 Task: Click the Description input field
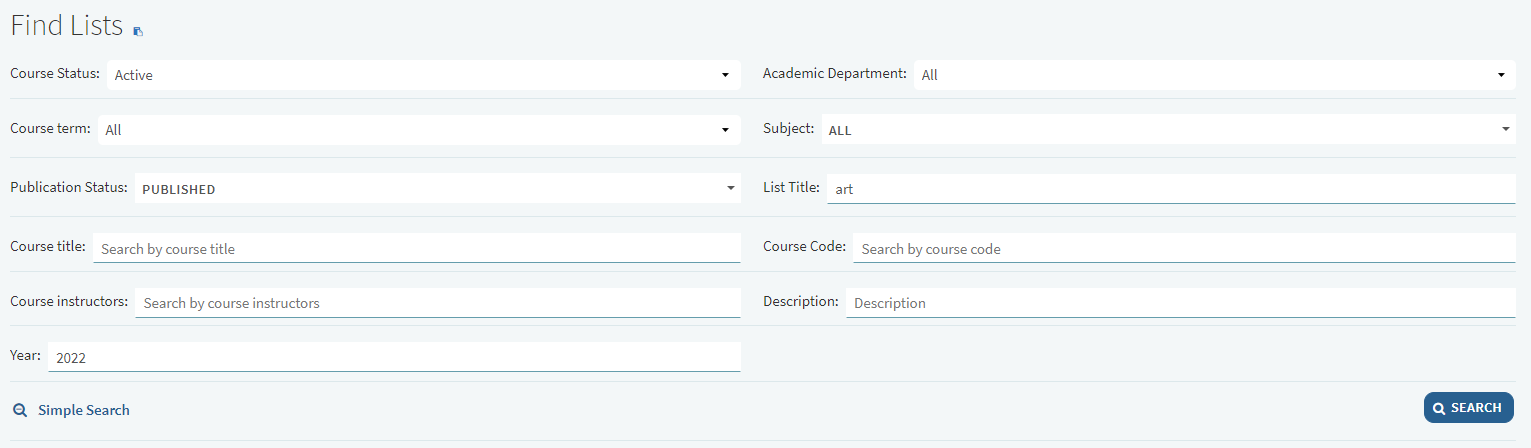pyautogui.click(x=1181, y=303)
